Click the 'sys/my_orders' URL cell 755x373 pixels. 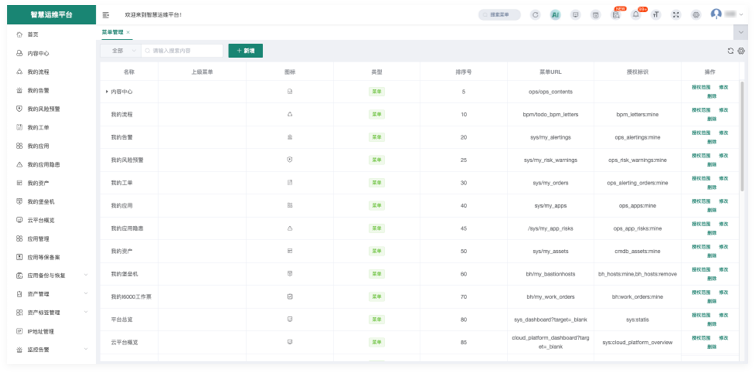tap(550, 183)
